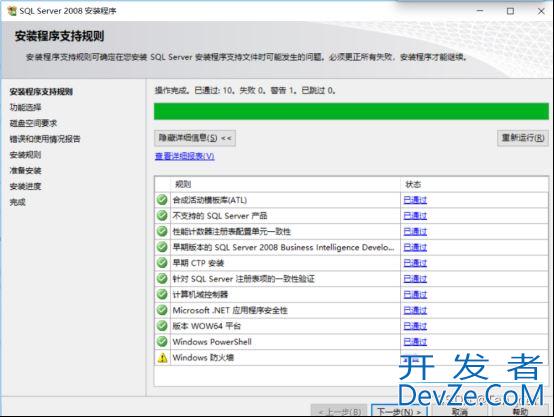
Task: Click yellow warning icon for Windows 防火墙
Action: tap(162, 358)
